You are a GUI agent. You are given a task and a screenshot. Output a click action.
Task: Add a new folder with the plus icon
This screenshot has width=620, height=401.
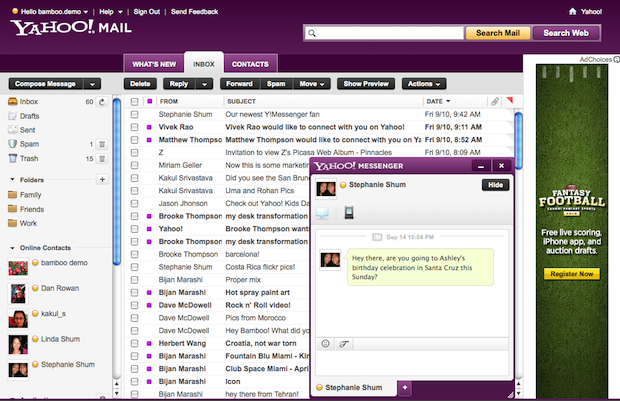[x=102, y=179]
